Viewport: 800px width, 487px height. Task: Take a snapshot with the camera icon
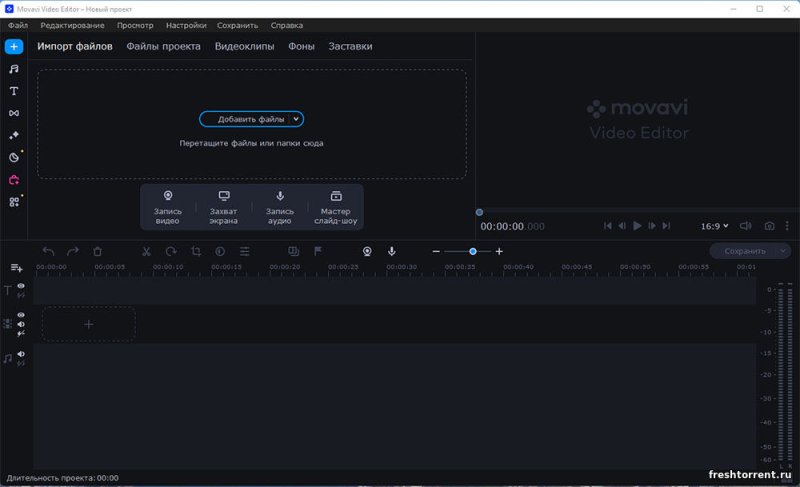tap(769, 226)
